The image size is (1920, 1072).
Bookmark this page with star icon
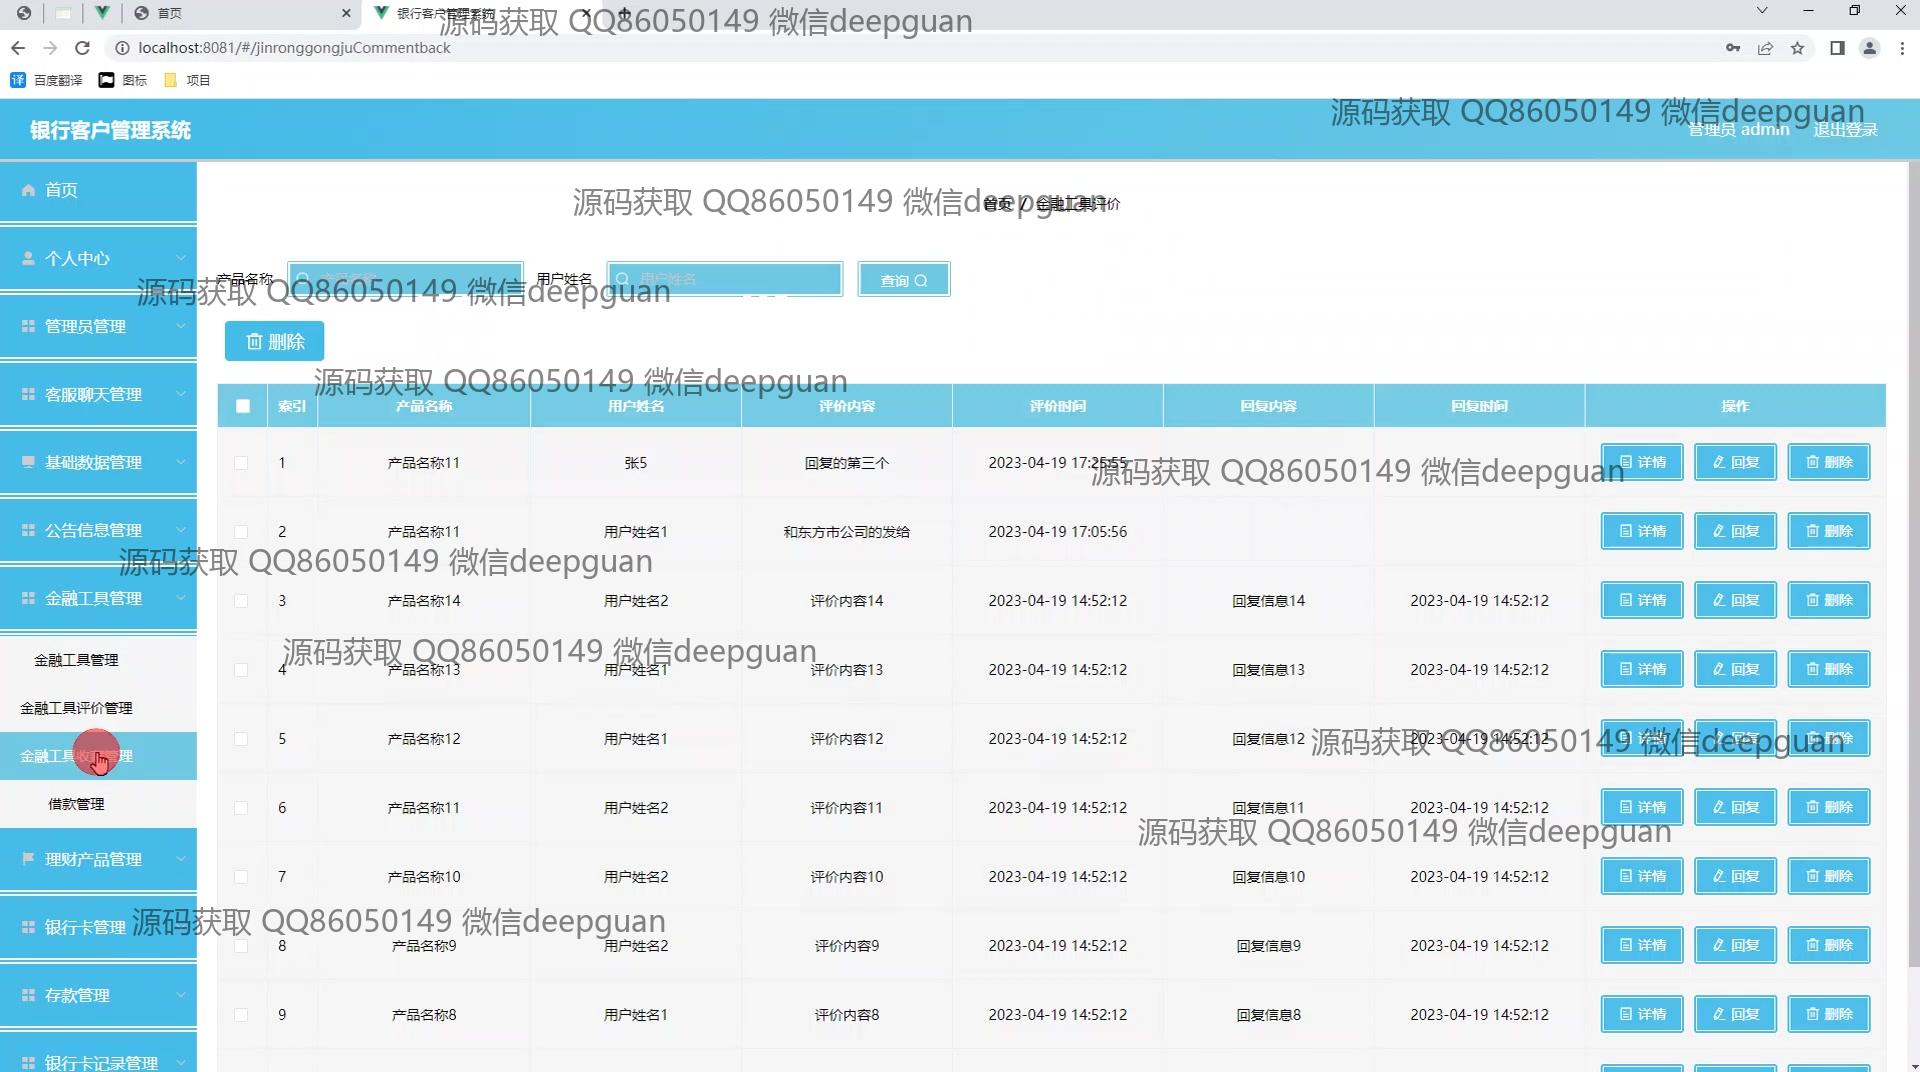(1797, 48)
